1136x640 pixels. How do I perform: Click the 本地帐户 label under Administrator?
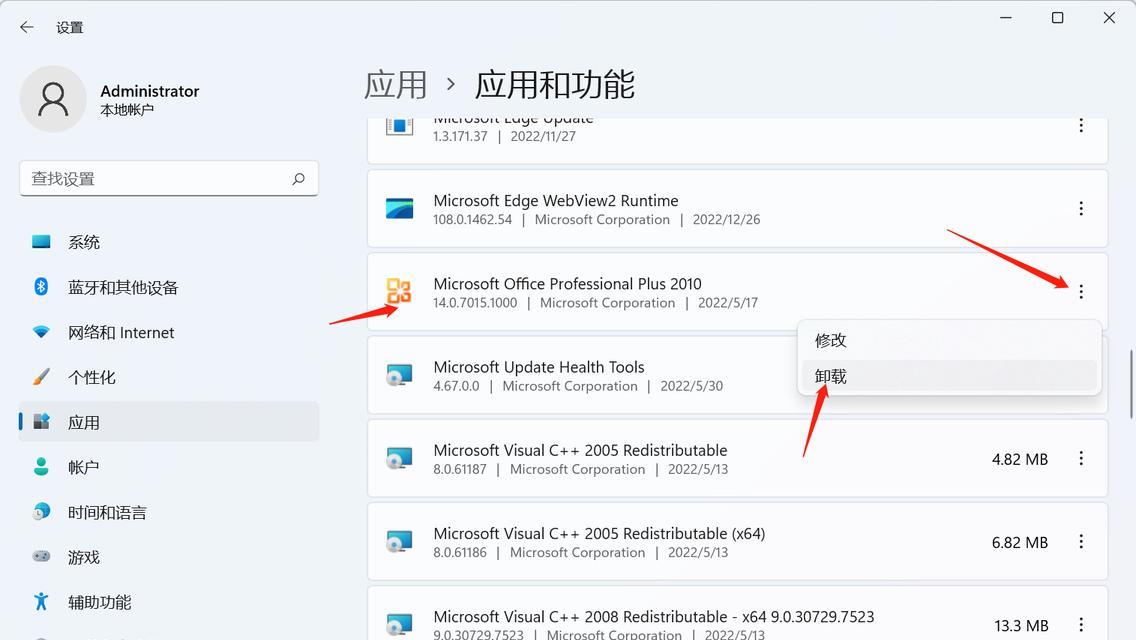tap(127, 110)
